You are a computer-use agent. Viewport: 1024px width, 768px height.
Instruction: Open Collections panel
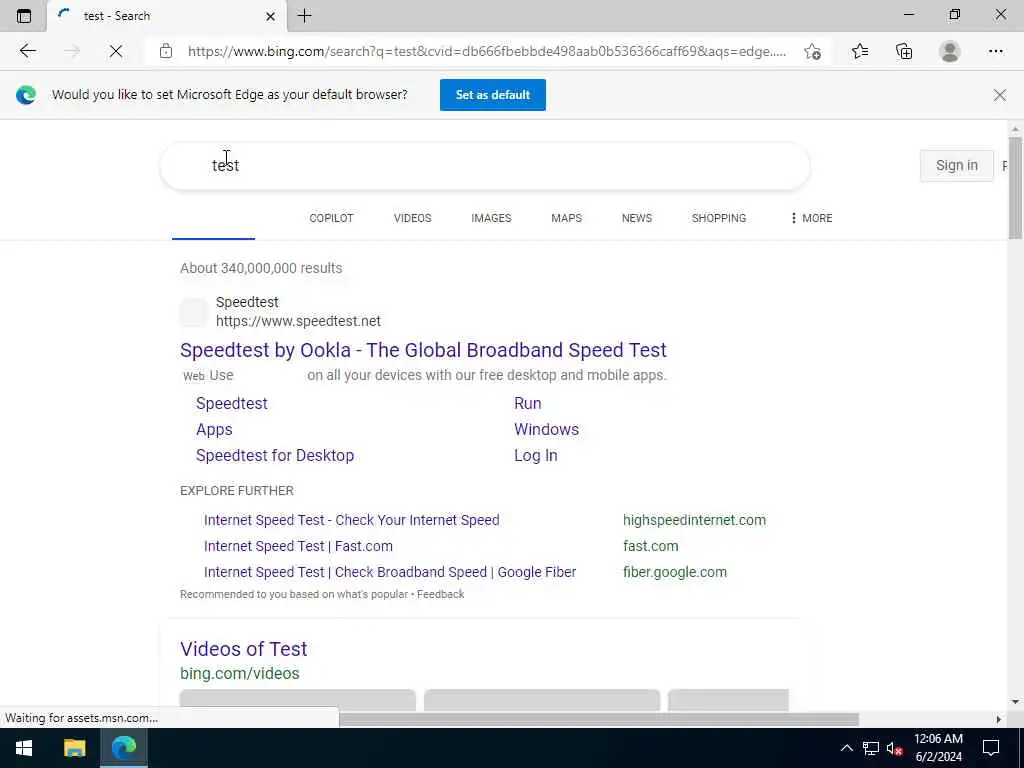pyautogui.click(x=904, y=51)
